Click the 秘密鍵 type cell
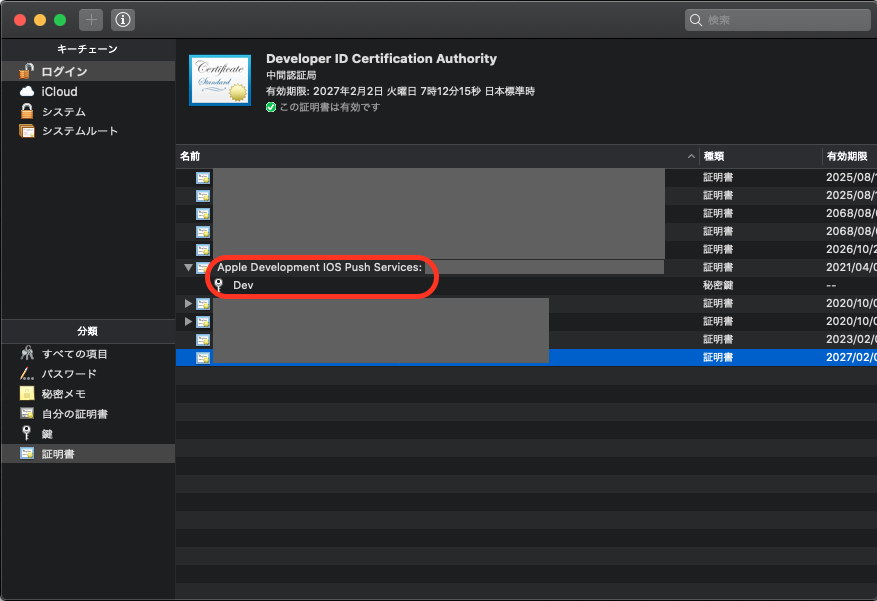The height and width of the screenshot is (601, 877). pyautogui.click(x=718, y=285)
